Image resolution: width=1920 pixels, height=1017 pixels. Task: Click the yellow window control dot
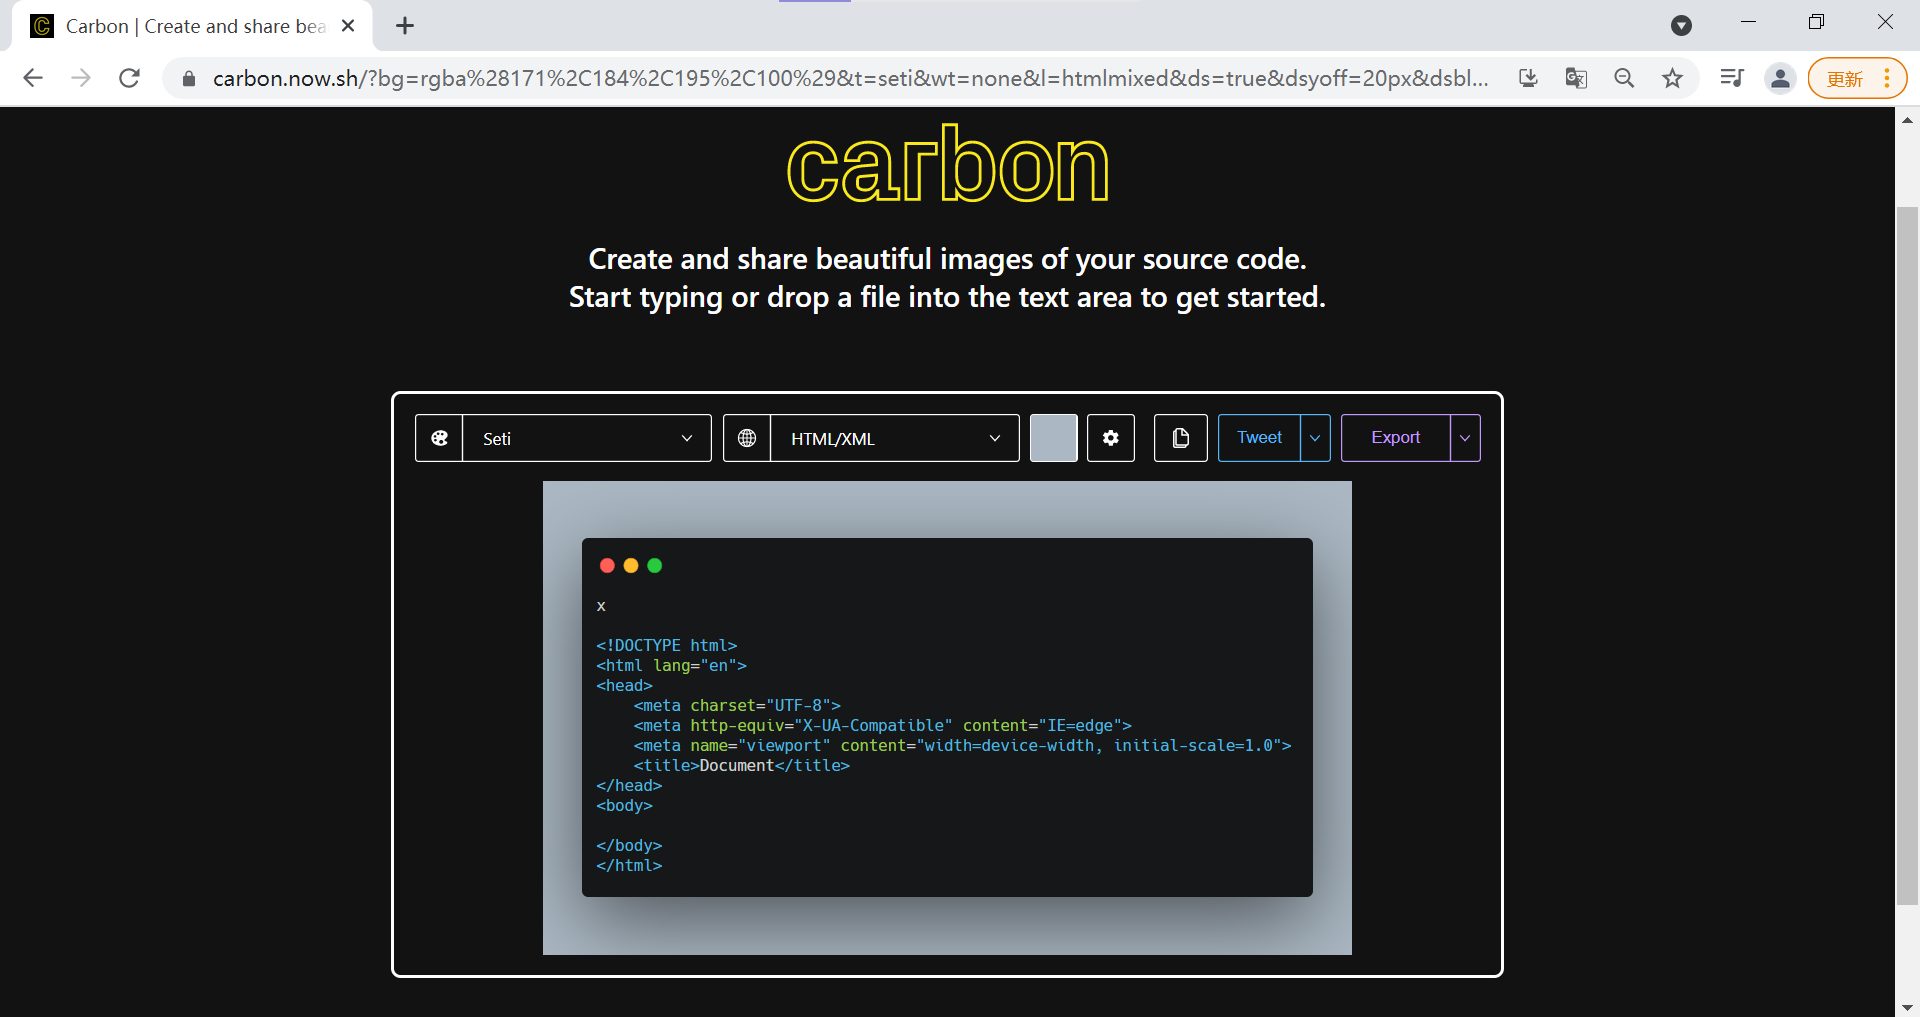(x=631, y=566)
